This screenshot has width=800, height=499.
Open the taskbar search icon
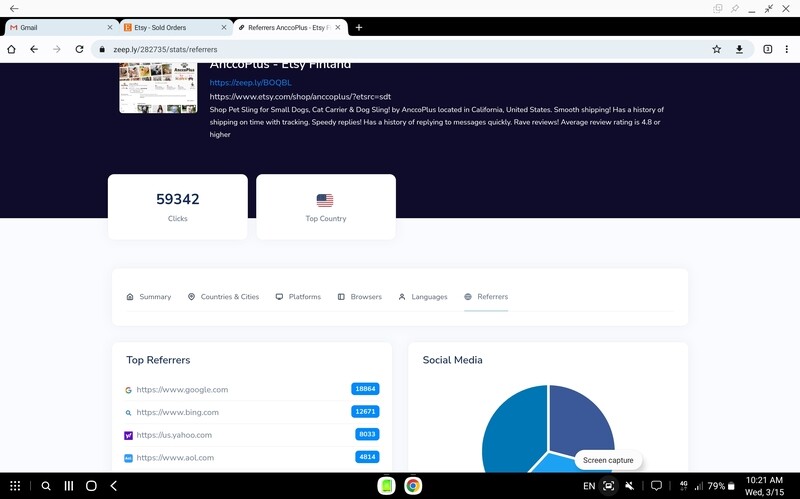pyautogui.click(x=46, y=486)
